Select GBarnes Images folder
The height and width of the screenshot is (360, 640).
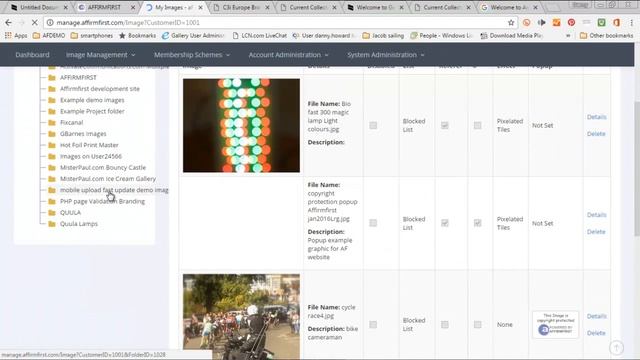[x=83, y=134]
